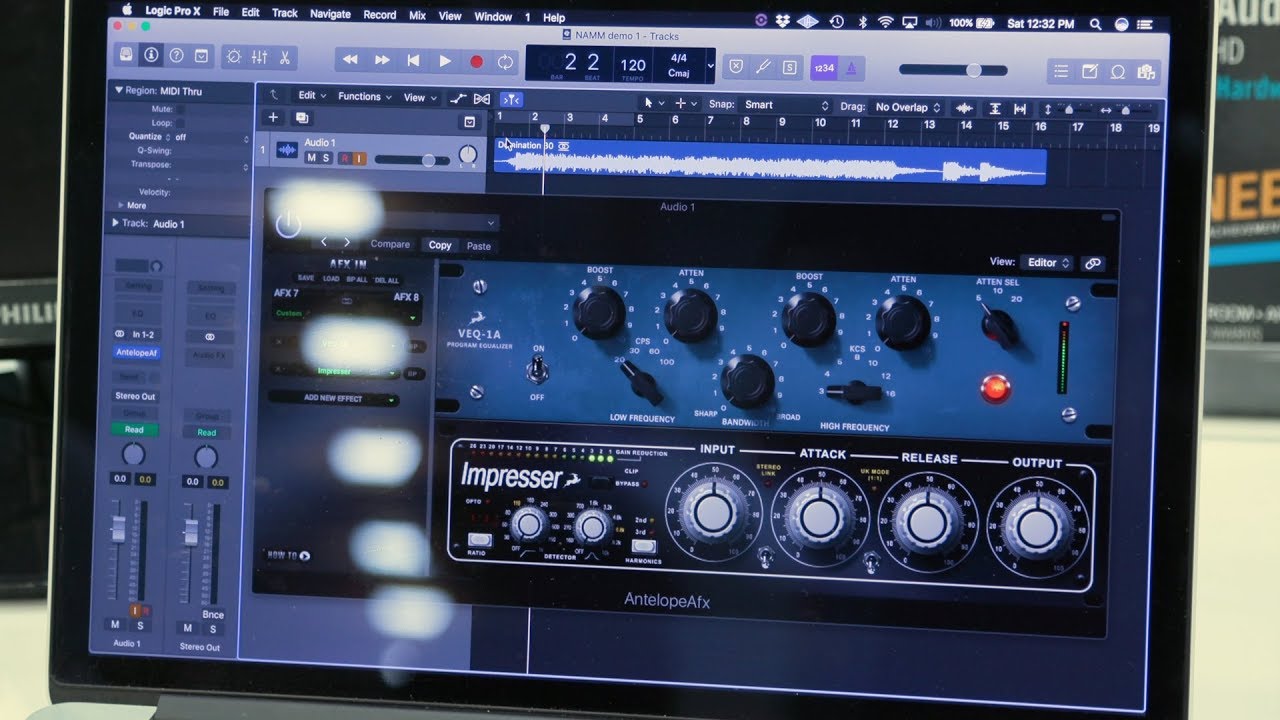The width and height of the screenshot is (1280, 720).
Task: Toggle Cycle mode button
Action: 505,61
